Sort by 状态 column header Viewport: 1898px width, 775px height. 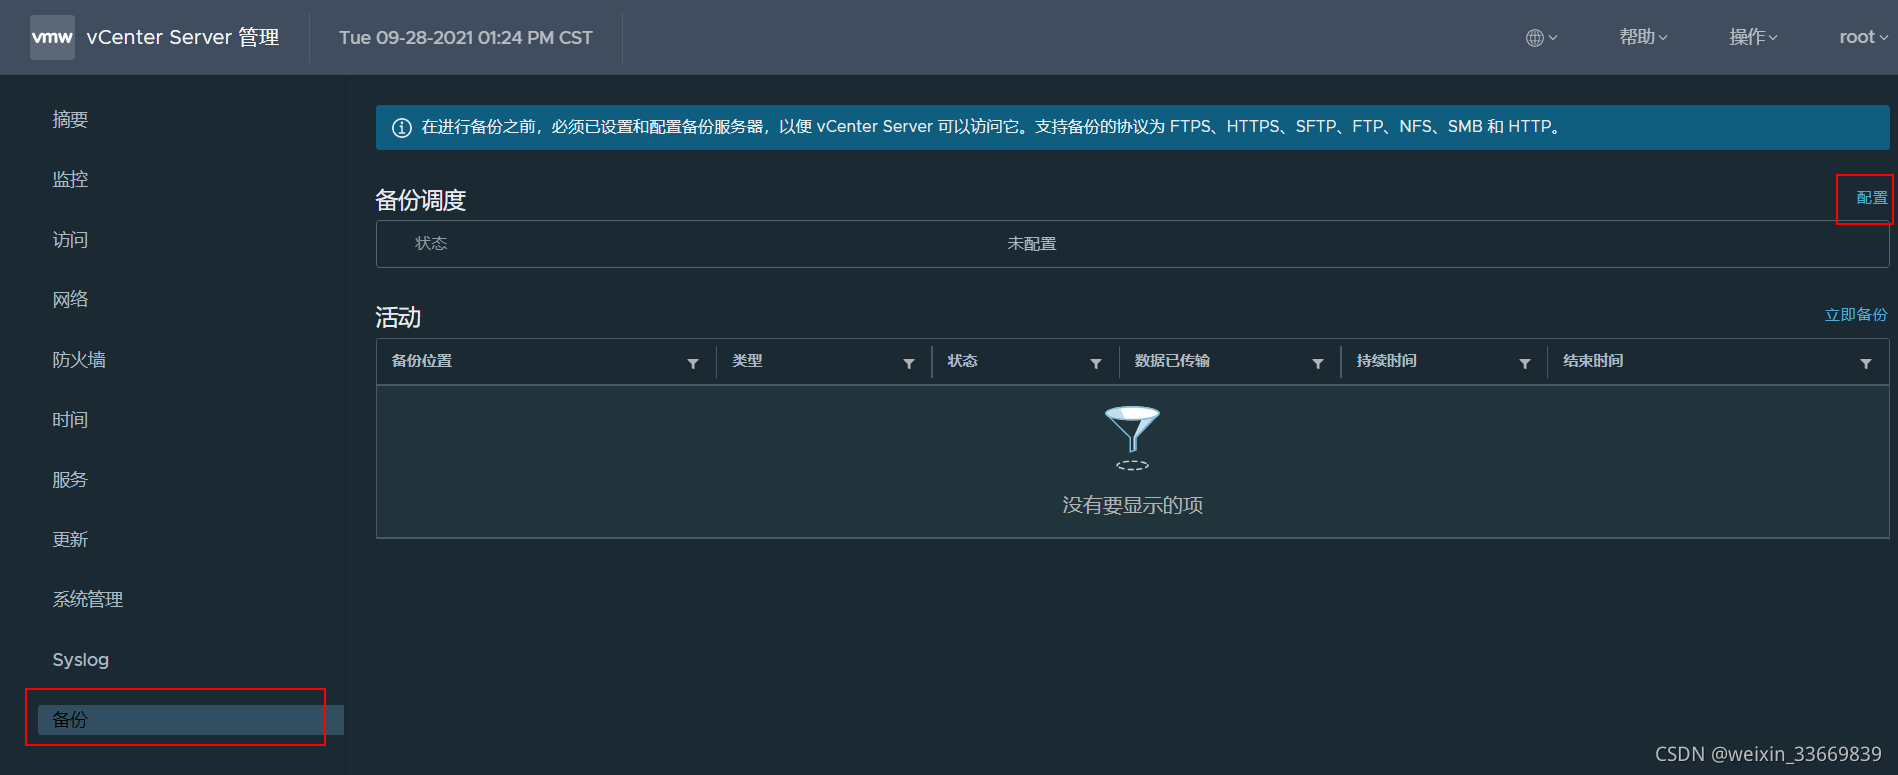click(962, 361)
